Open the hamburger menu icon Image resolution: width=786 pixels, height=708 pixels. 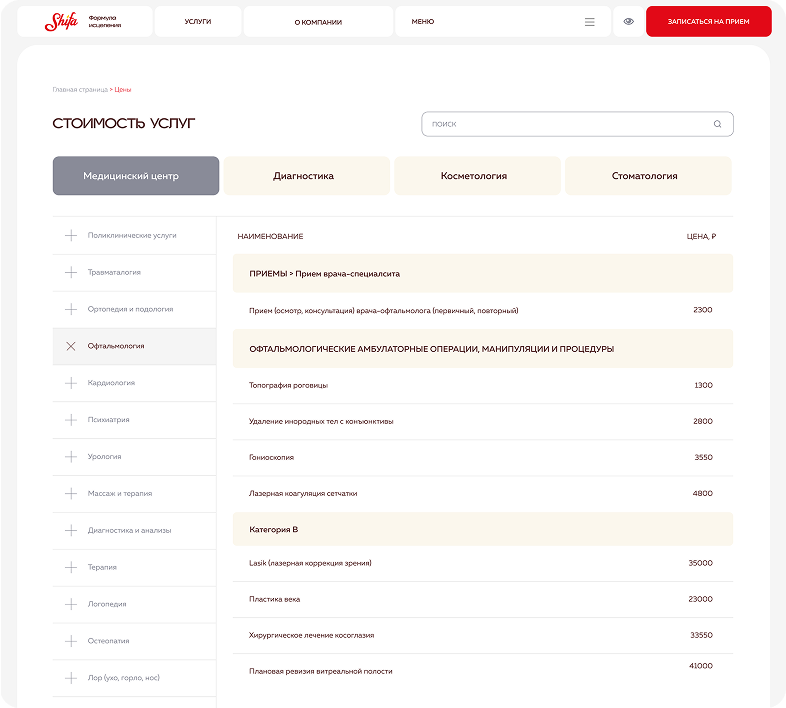tap(589, 22)
